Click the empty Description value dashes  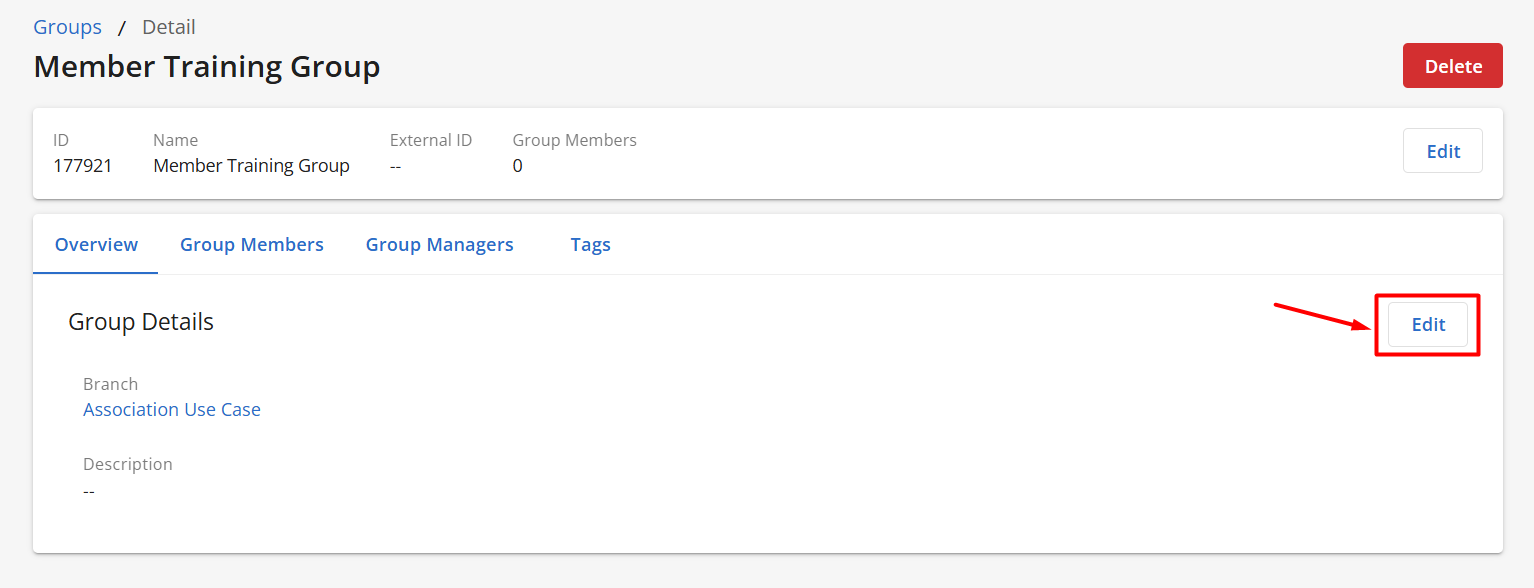point(89,491)
